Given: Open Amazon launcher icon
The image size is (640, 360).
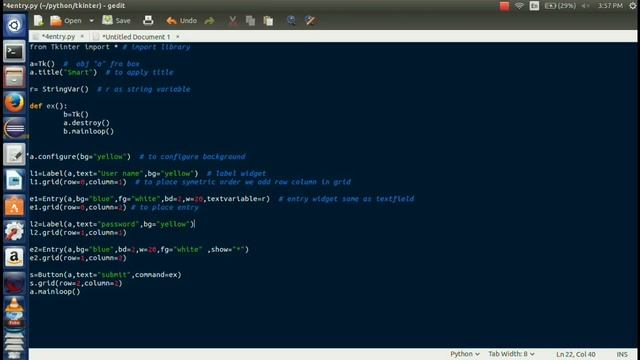Looking at the screenshot, I should (14, 258).
